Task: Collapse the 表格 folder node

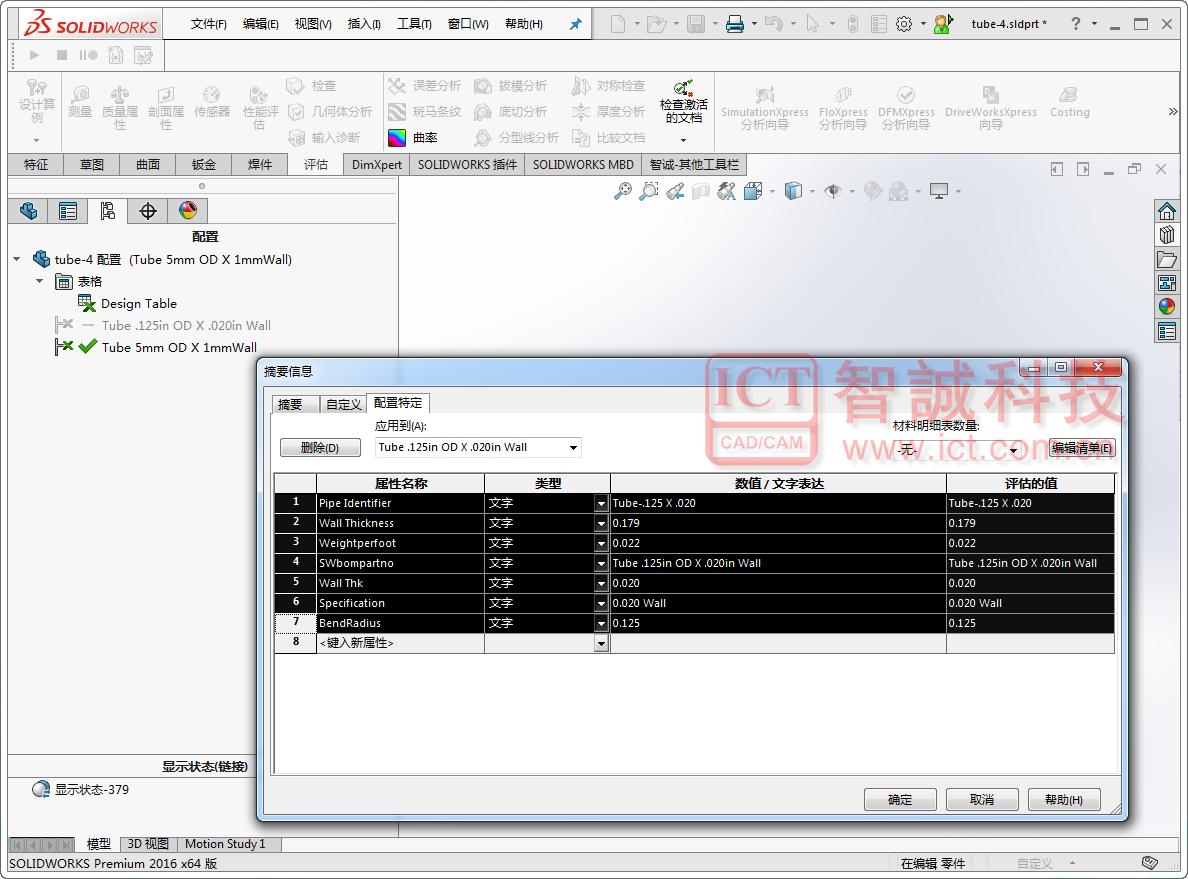Action: pos(39,281)
